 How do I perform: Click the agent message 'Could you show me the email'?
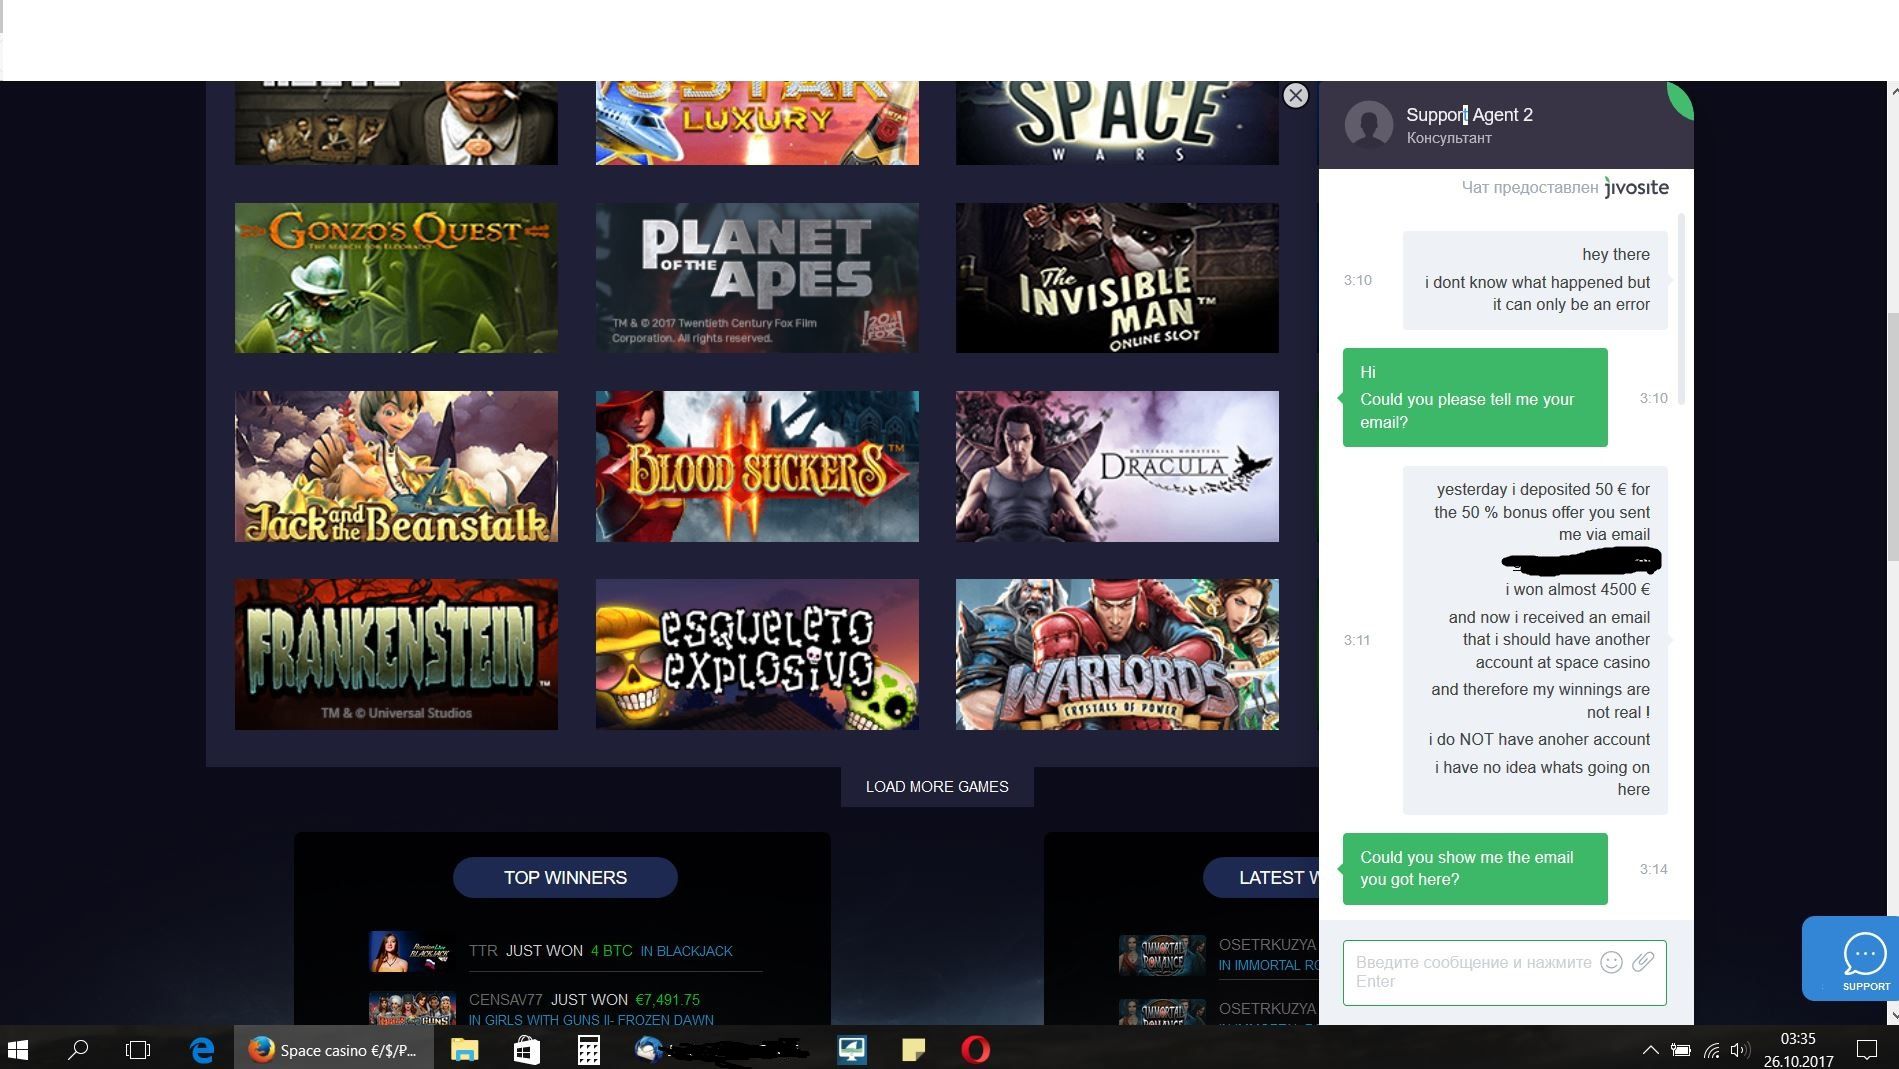click(1475, 869)
